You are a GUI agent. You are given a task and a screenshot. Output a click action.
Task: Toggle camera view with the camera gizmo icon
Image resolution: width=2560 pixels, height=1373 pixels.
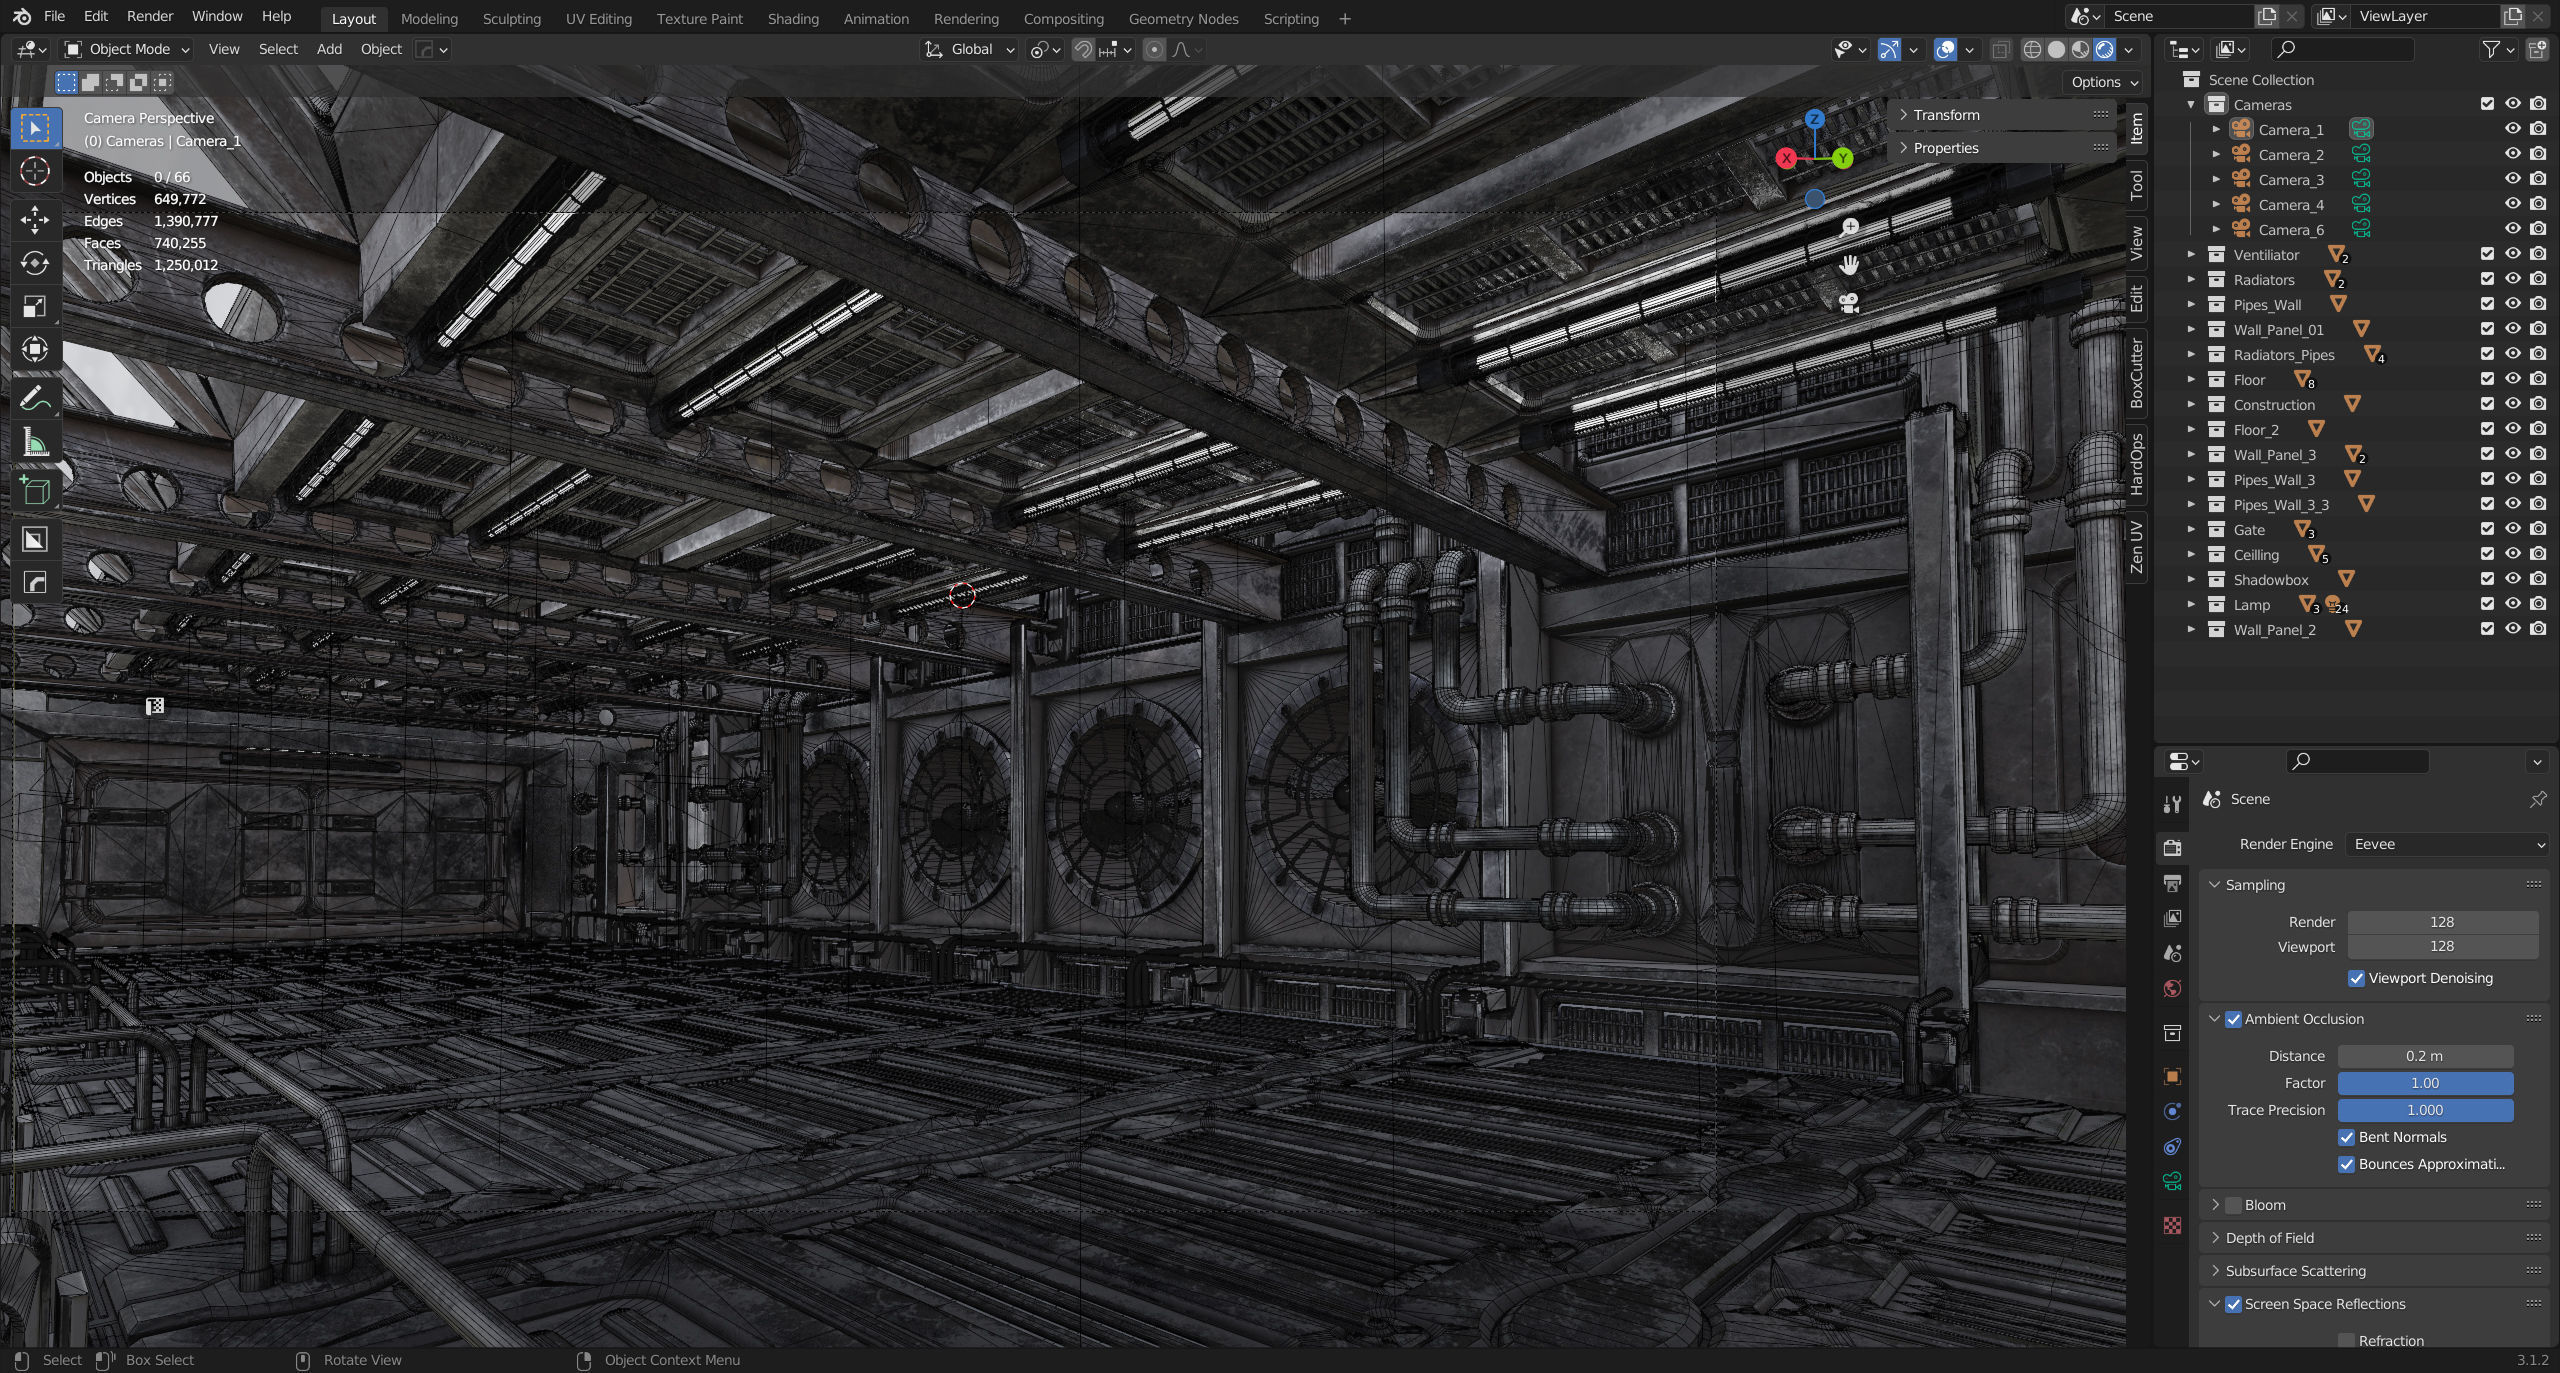[1849, 303]
